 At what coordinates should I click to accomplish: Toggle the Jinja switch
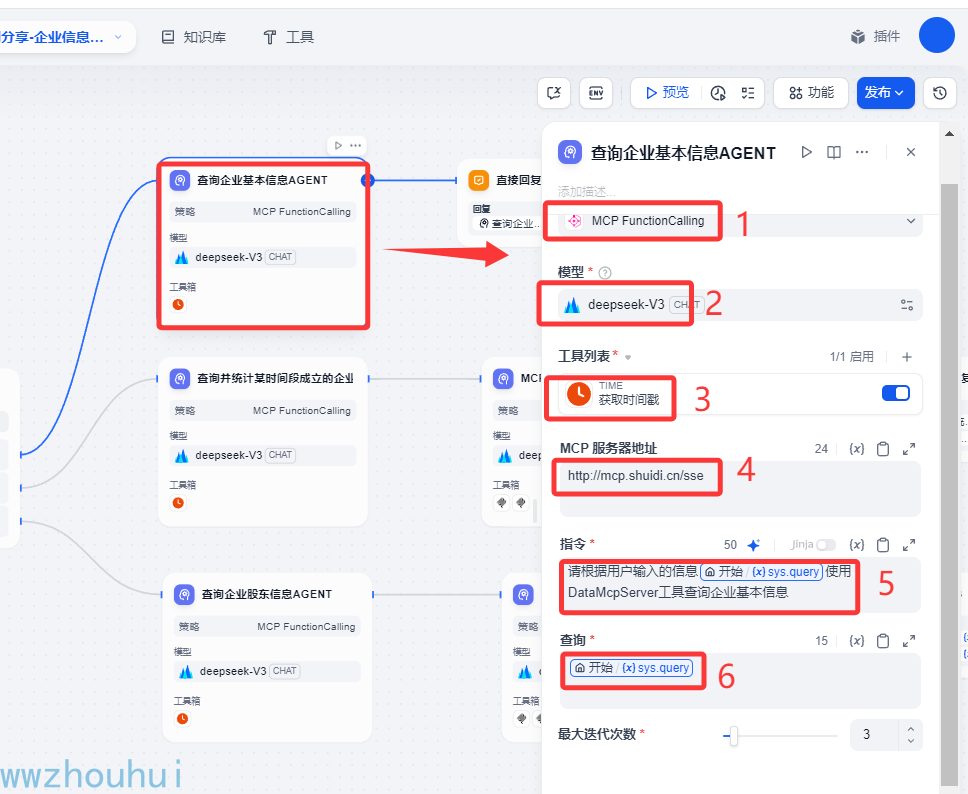click(825, 545)
